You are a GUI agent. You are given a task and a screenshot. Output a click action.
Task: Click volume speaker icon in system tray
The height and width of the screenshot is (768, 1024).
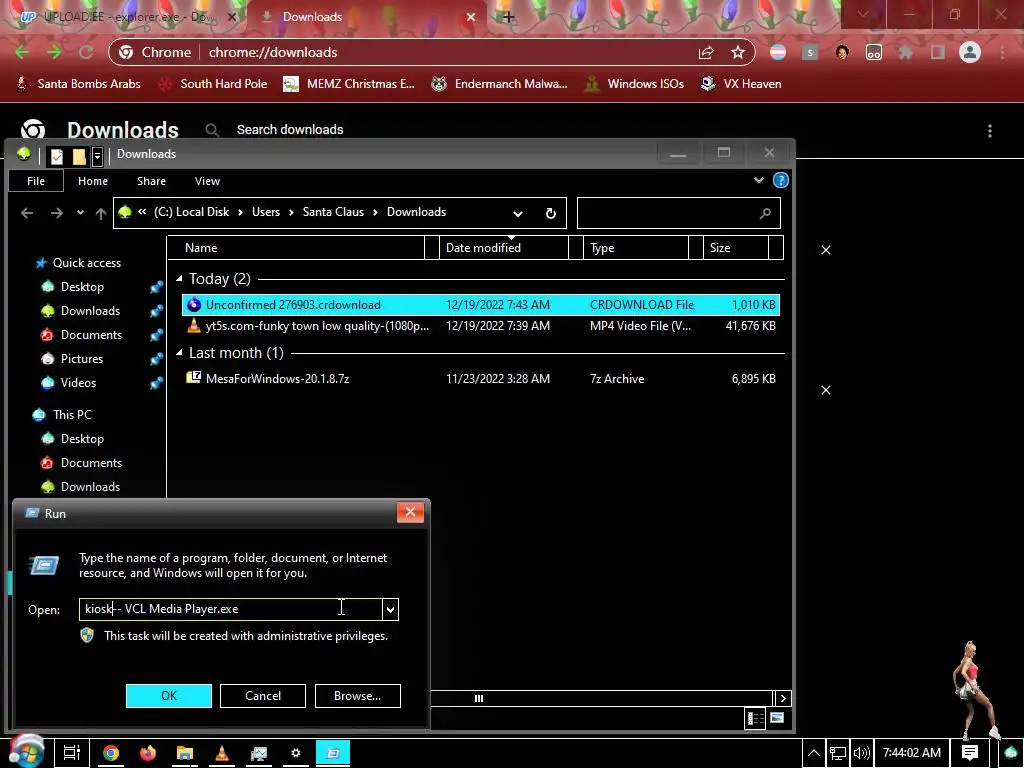coord(861,753)
